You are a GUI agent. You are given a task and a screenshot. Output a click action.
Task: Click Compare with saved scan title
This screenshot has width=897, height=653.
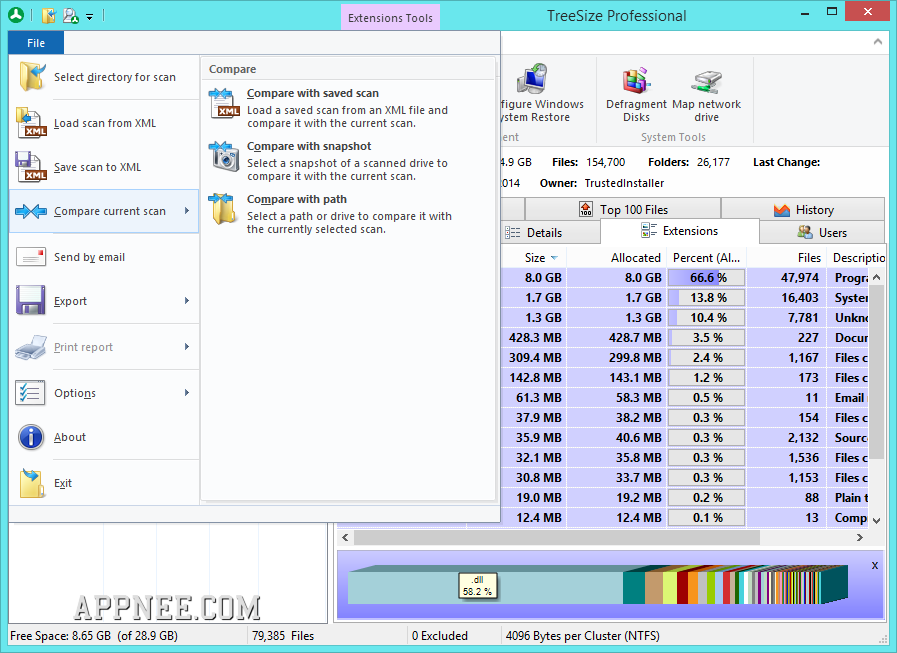(x=312, y=93)
